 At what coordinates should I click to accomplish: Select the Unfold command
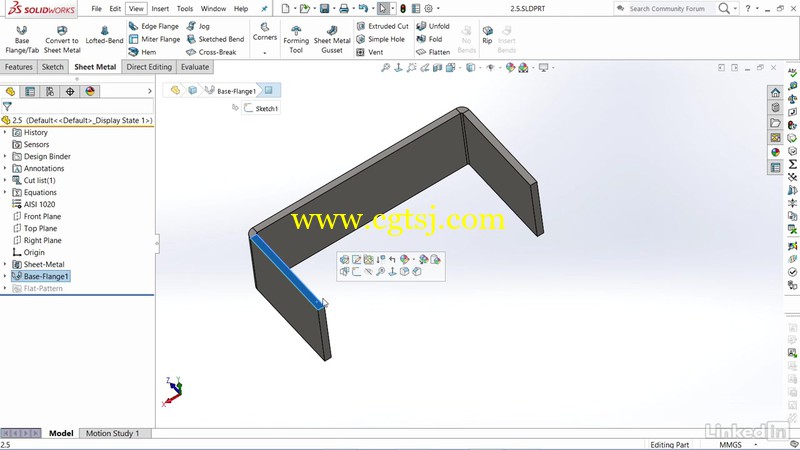[433, 26]
